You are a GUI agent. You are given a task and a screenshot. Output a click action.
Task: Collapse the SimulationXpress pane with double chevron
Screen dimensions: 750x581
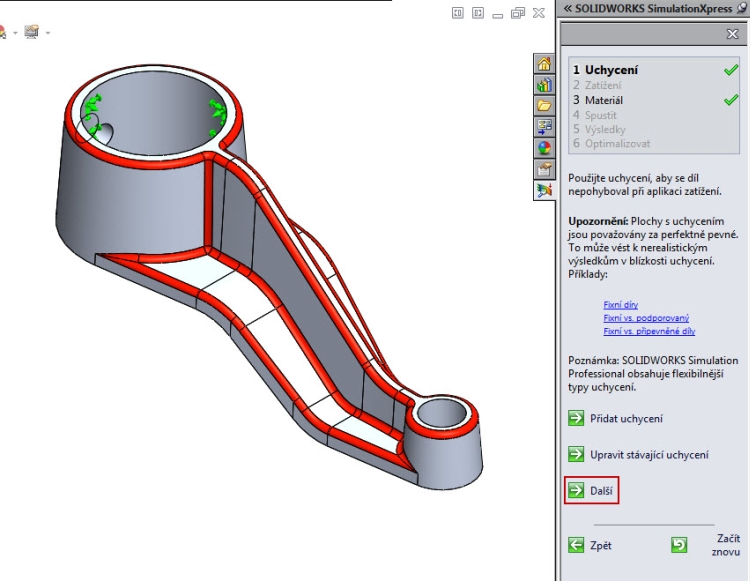(x=568, y=8)
